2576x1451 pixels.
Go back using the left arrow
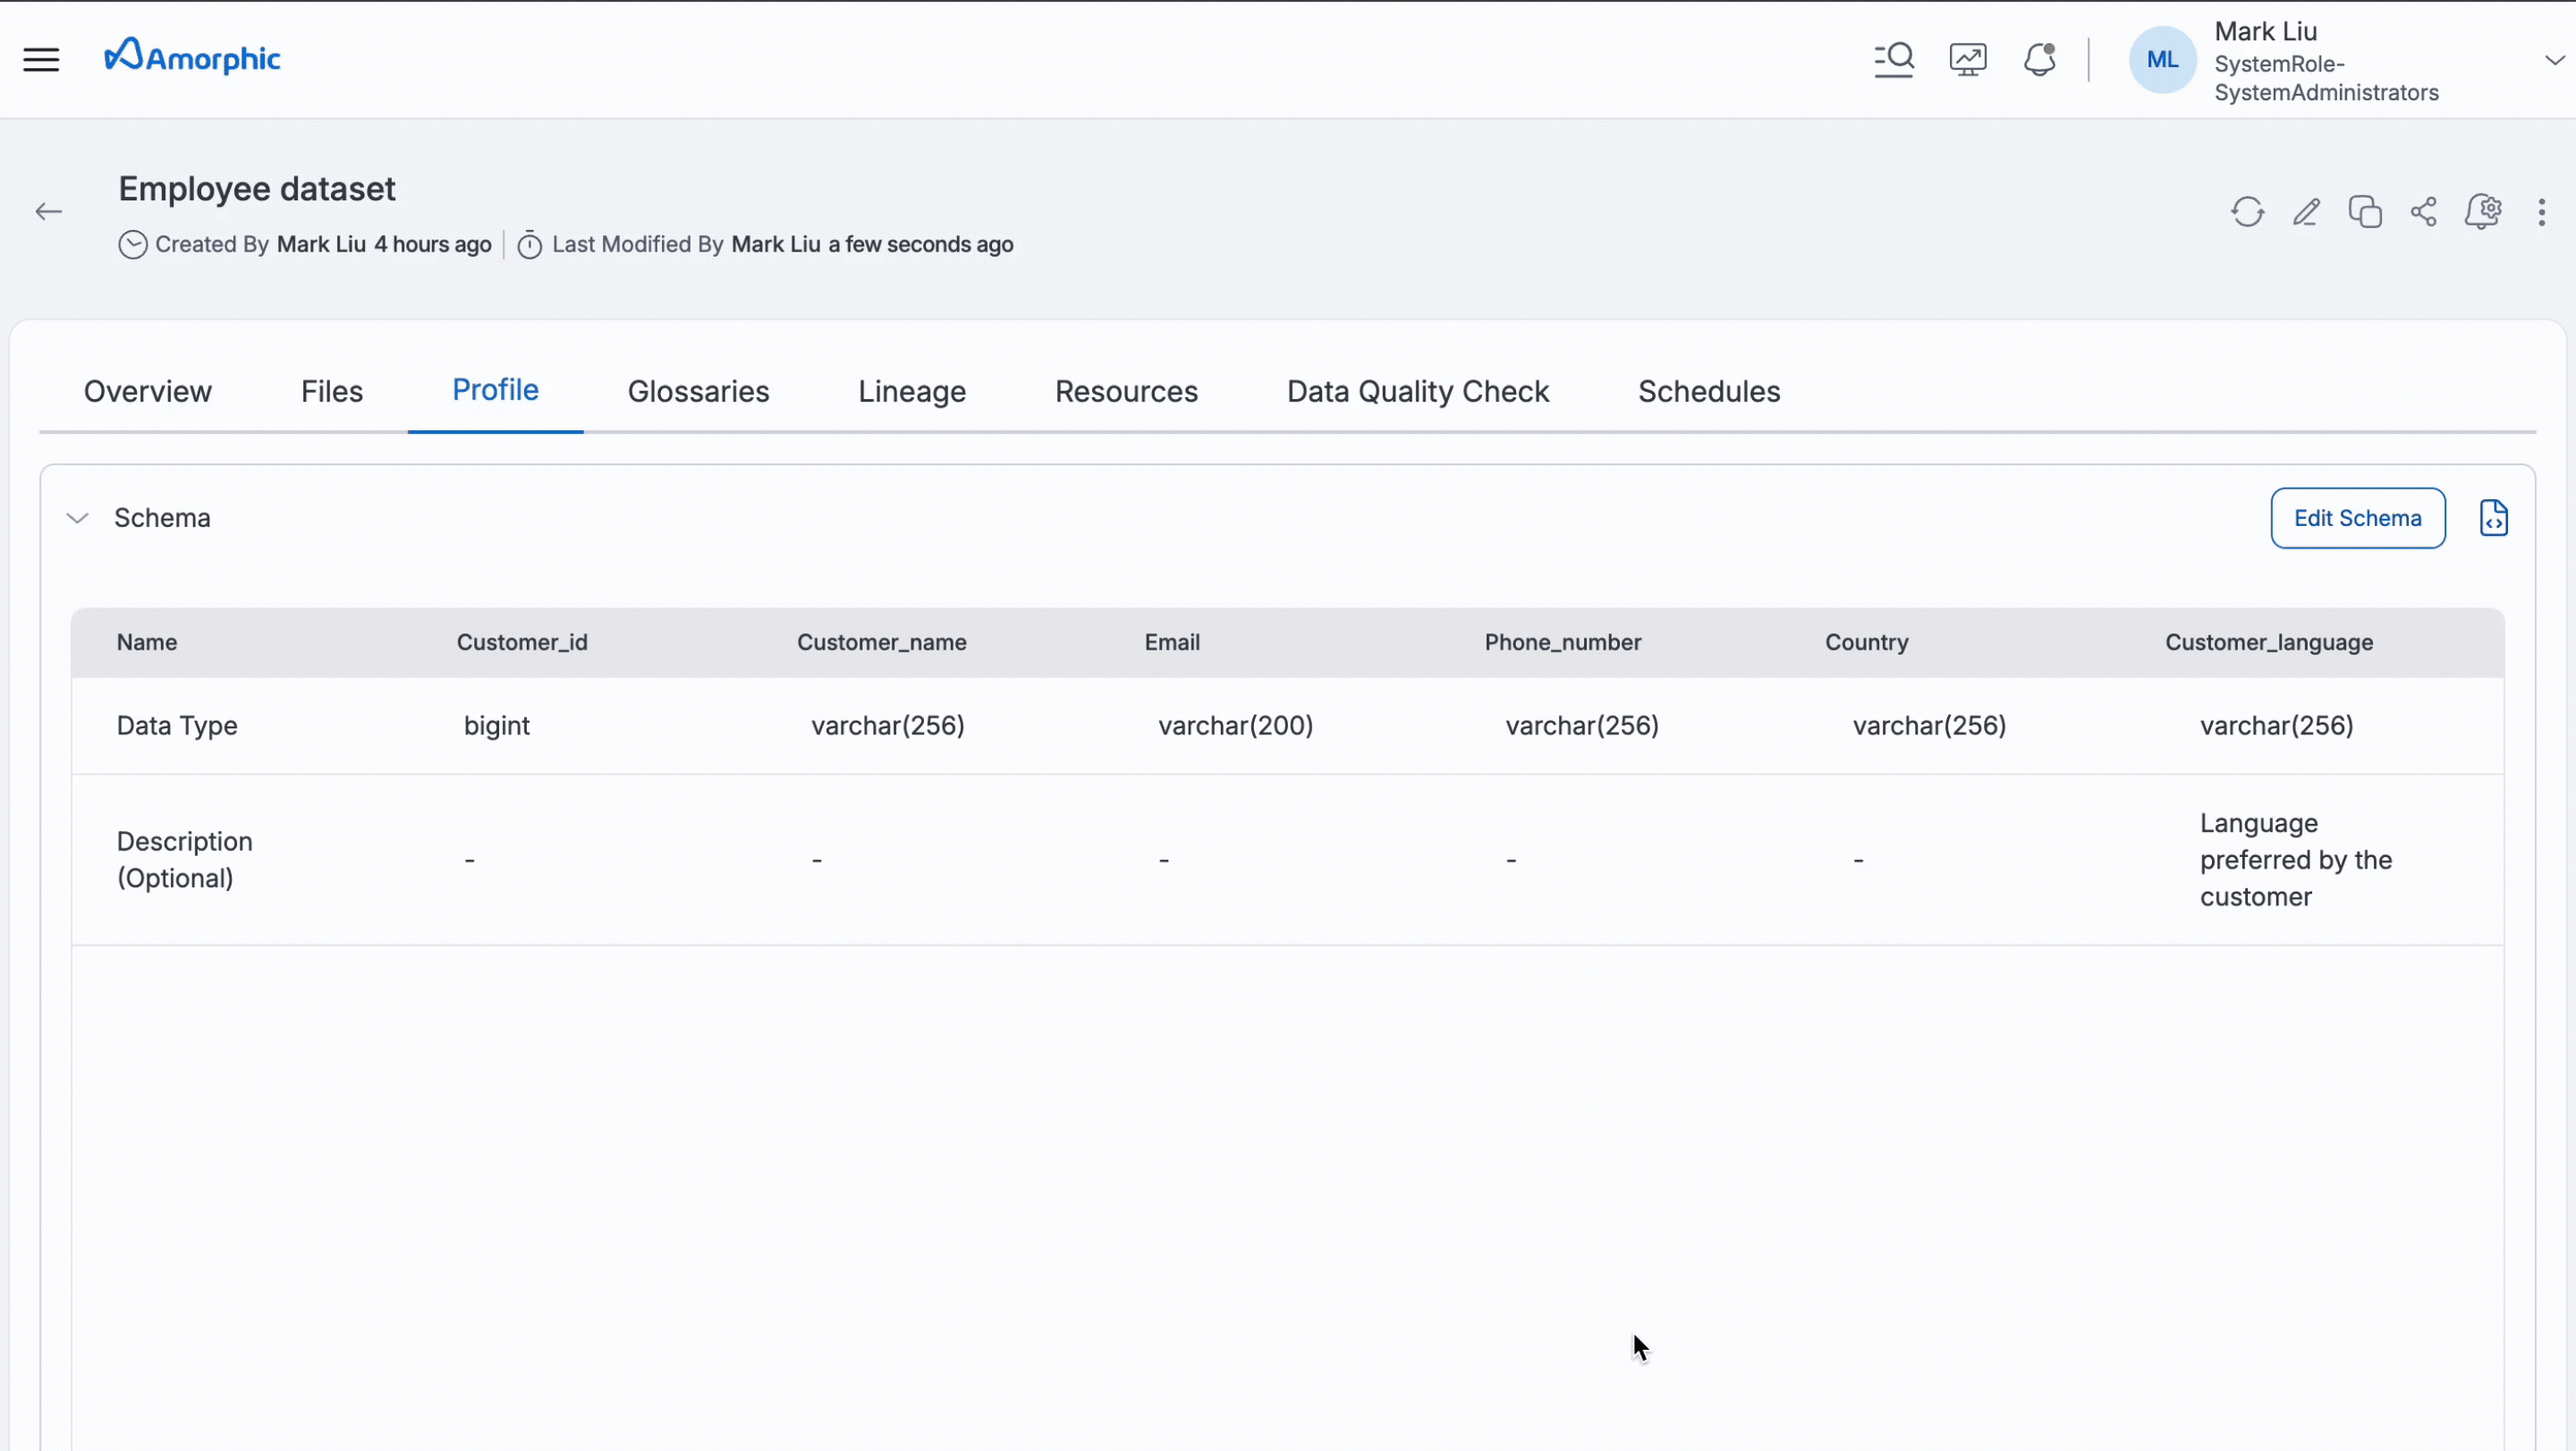(x=48, y=211)
